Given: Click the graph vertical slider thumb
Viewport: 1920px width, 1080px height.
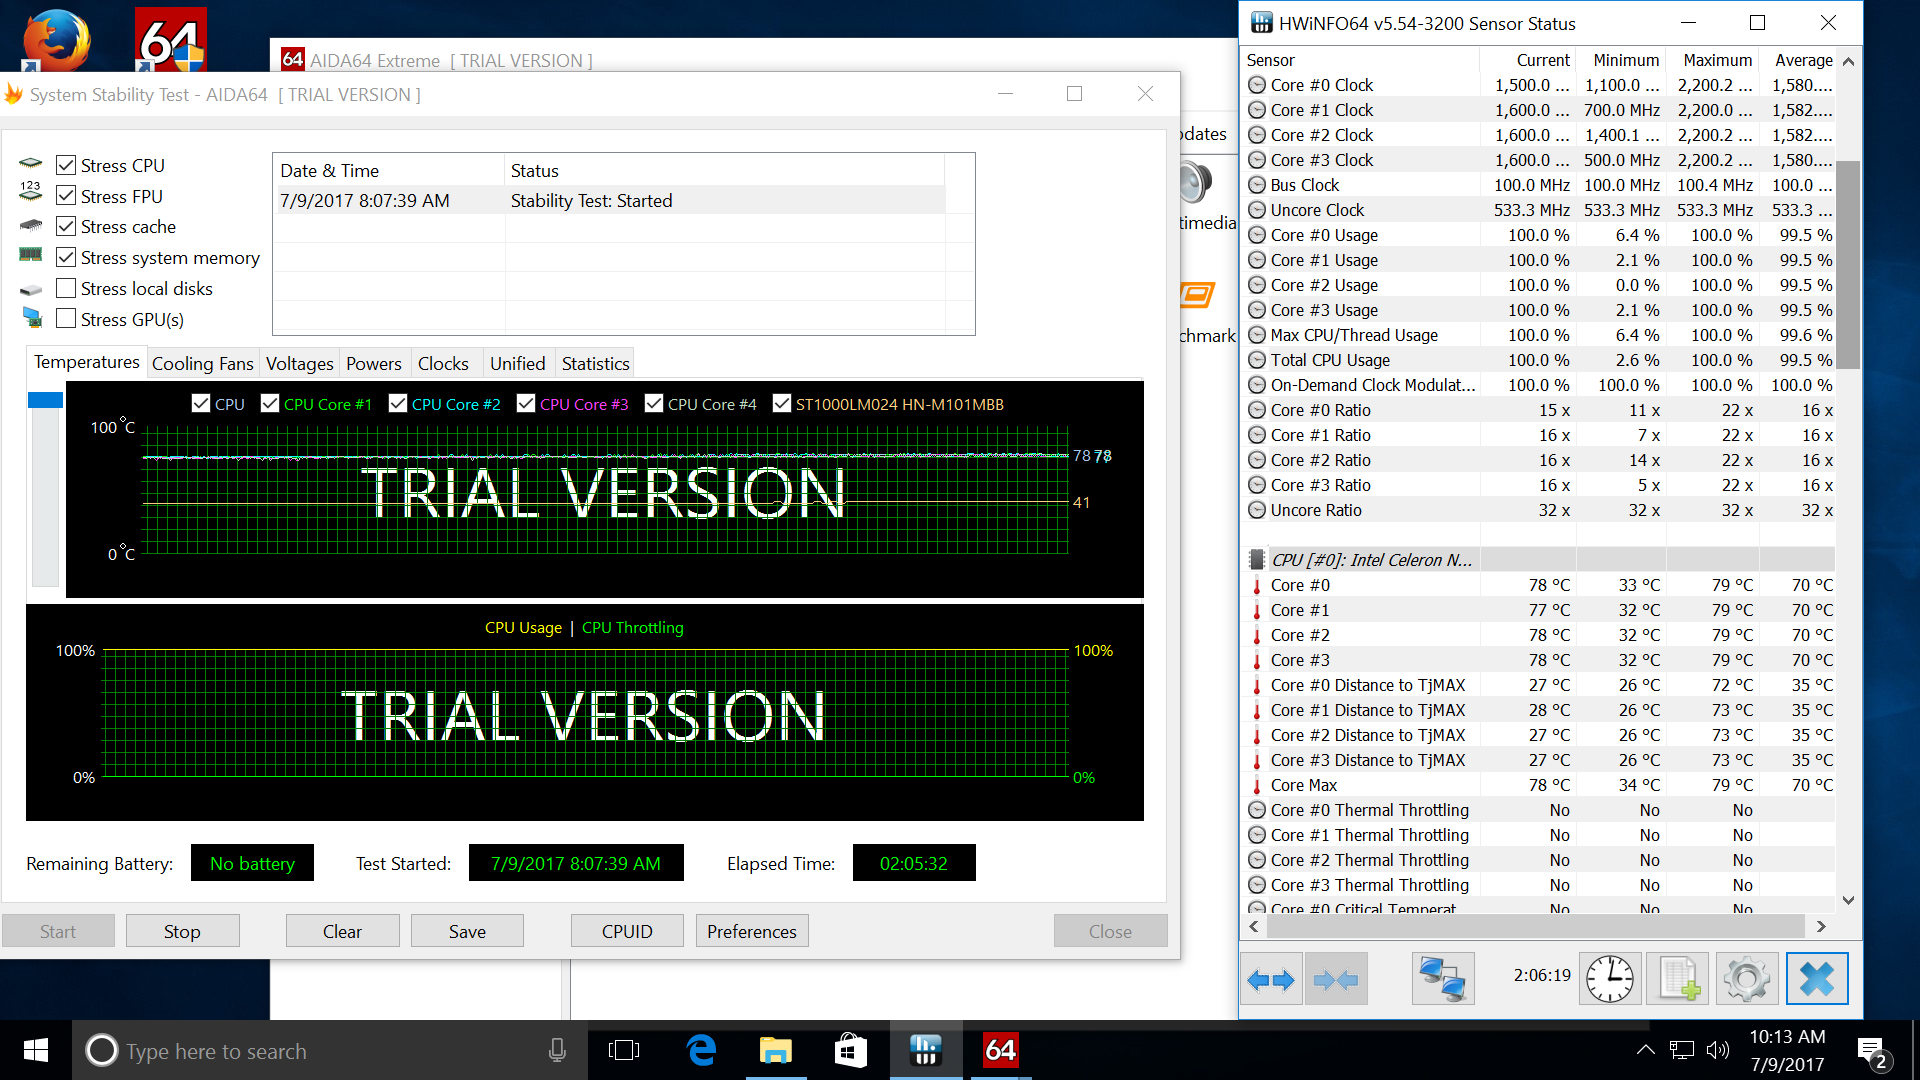Looking at the screenshot, I should coord(45,400).
